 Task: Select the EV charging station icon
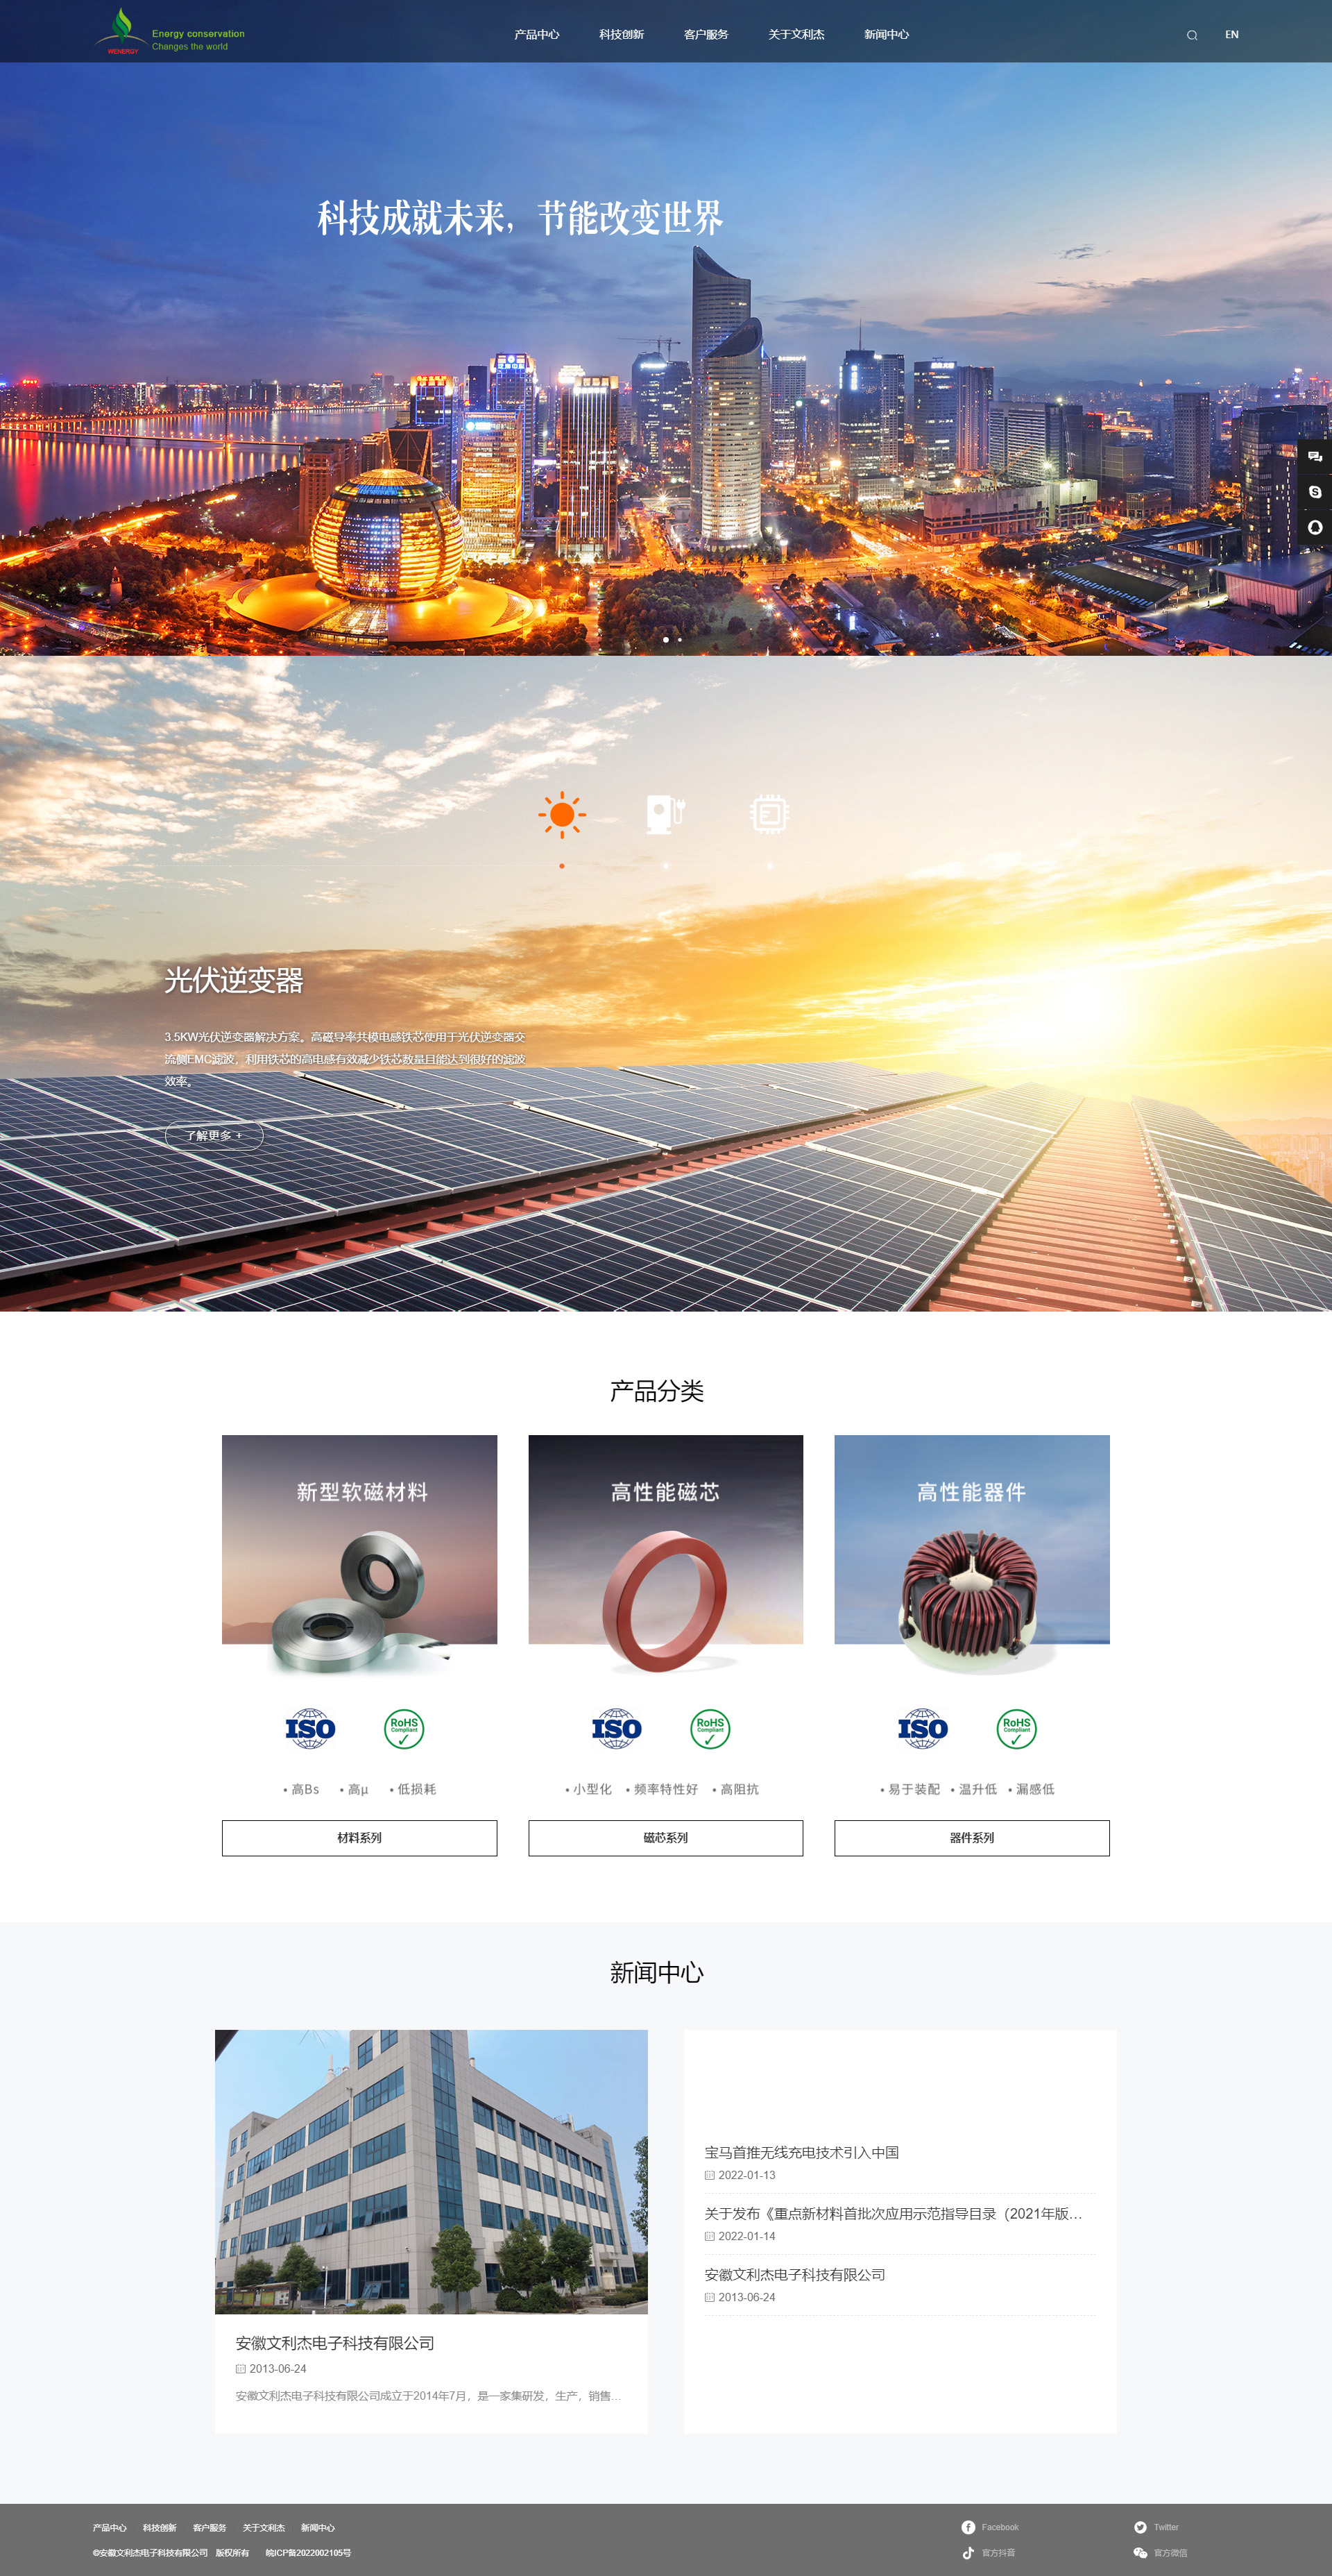tap(666, 814)
